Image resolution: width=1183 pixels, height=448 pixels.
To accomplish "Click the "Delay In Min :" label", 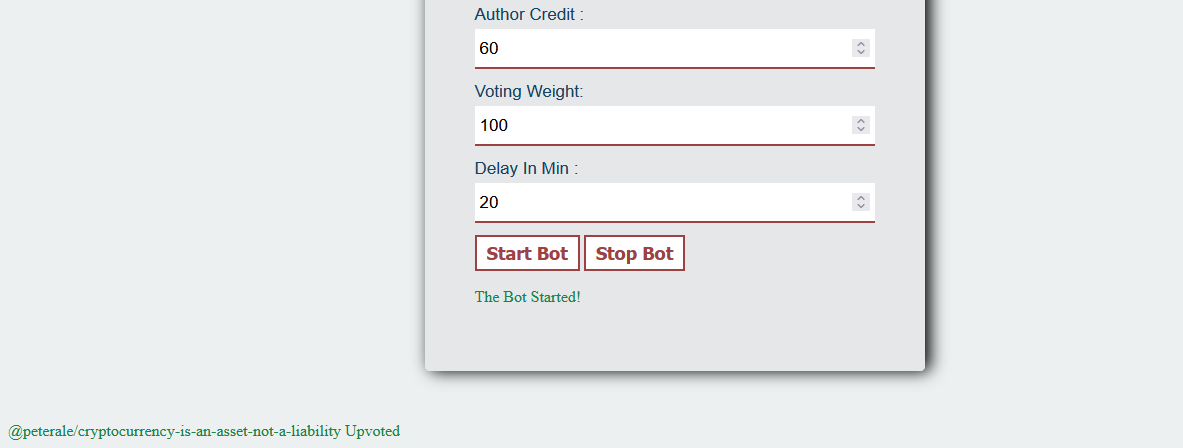I will [x=526, y=168].
